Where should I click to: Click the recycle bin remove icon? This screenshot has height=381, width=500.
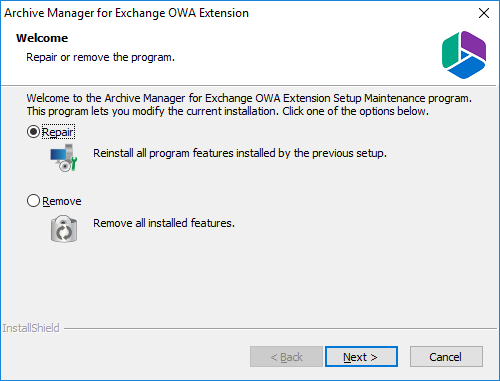pyautogui.click(x=64, y=229)
